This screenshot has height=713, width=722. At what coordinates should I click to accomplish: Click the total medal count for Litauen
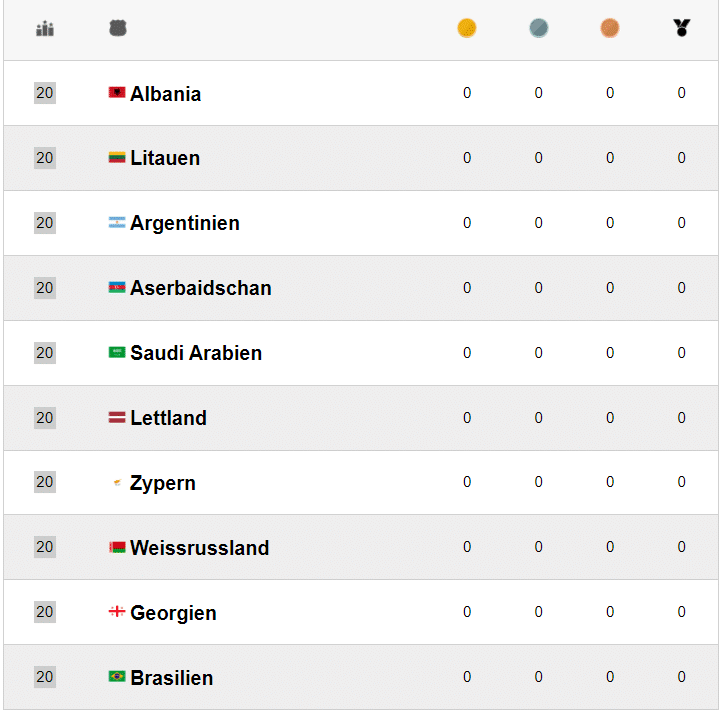tap(682, 158)
